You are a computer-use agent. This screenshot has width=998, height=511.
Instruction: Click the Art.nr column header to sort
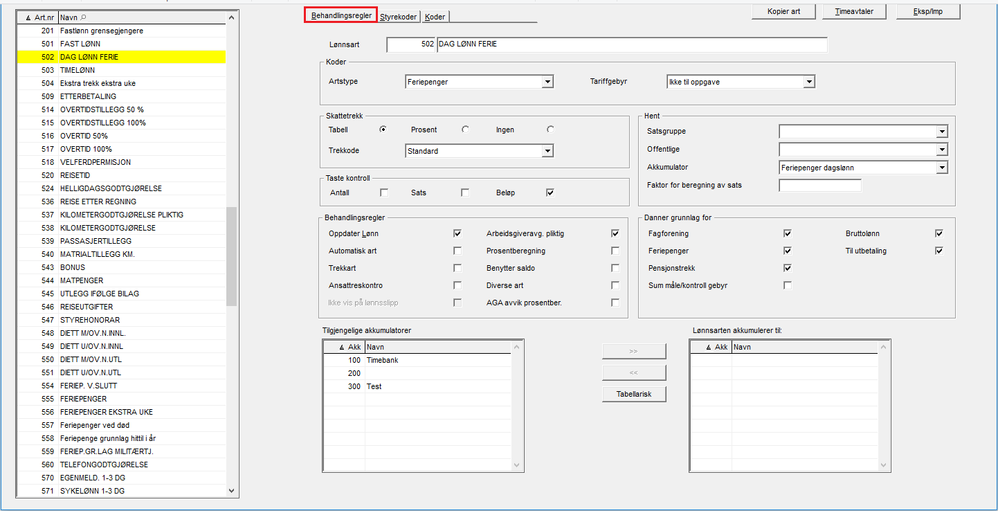point(40,18)
